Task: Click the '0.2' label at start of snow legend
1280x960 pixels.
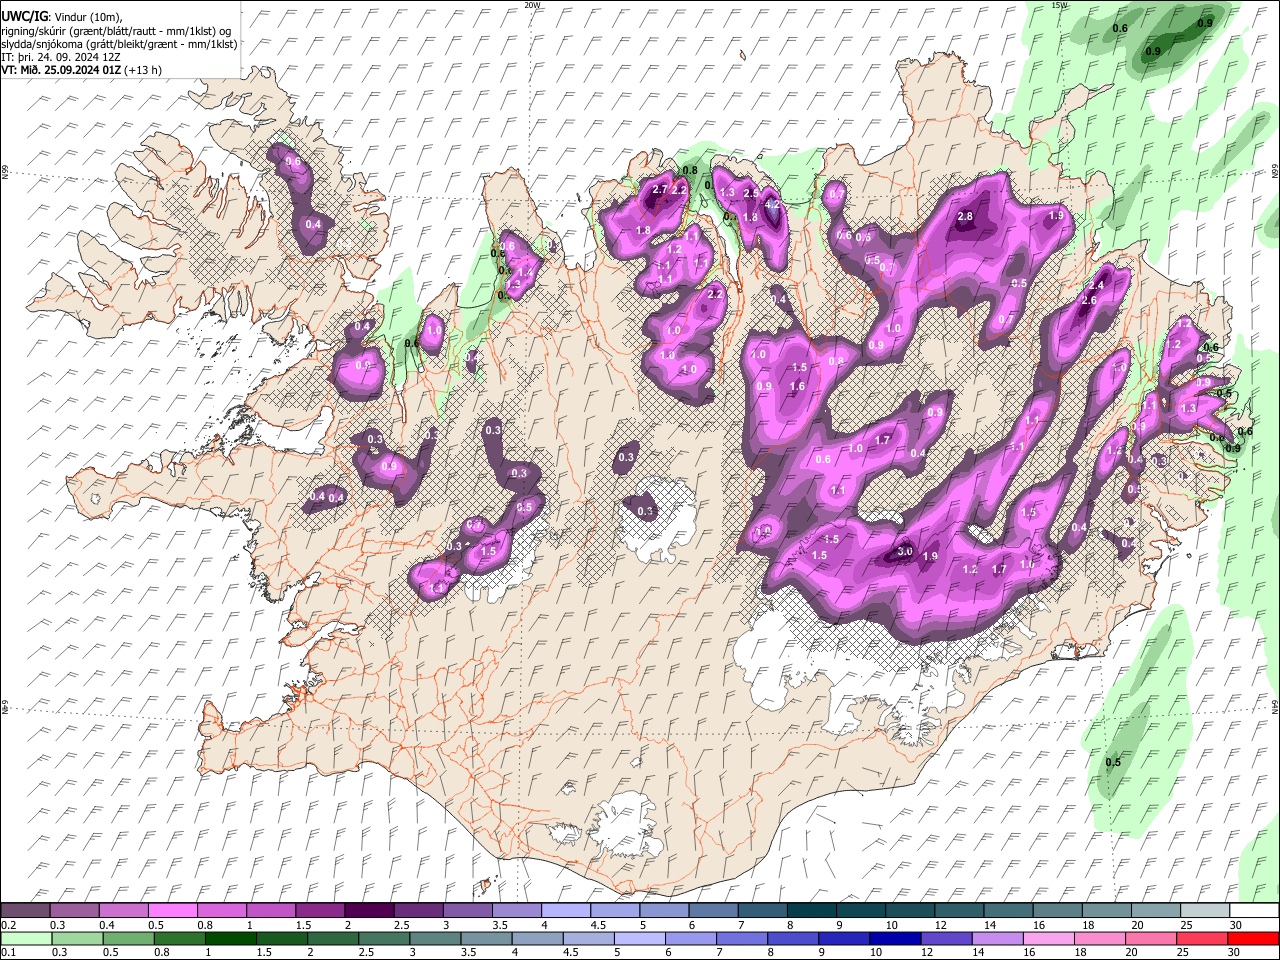Action: [8, 925]
